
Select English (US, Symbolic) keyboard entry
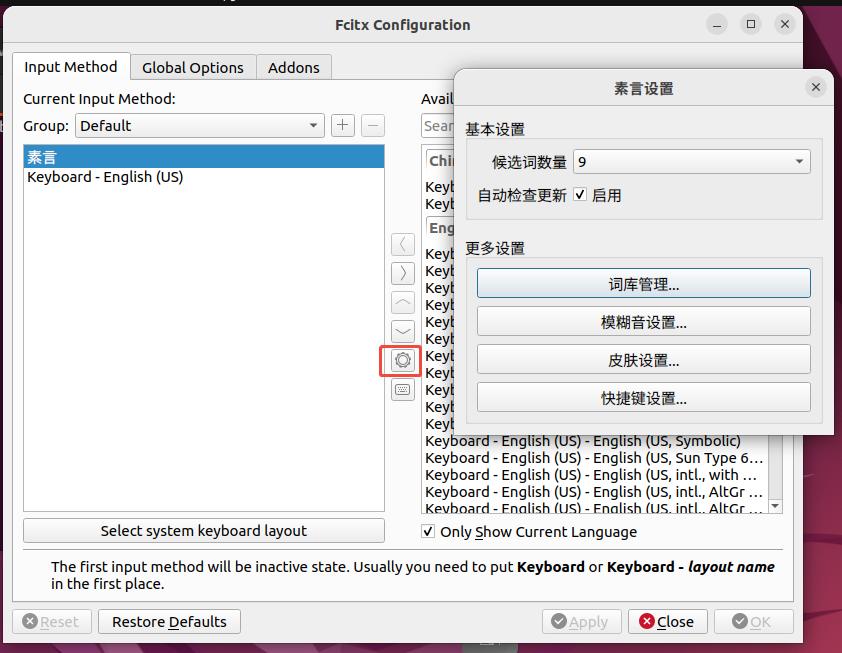click(x=596, y=441)
